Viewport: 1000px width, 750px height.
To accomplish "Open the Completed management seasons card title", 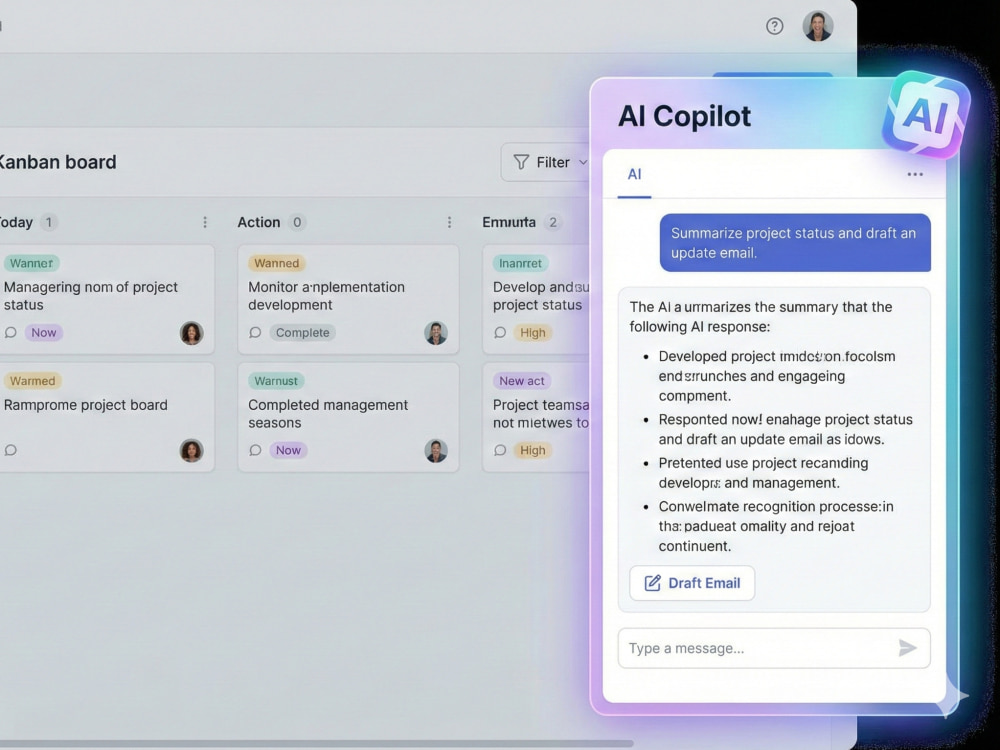I will [328, 414].
